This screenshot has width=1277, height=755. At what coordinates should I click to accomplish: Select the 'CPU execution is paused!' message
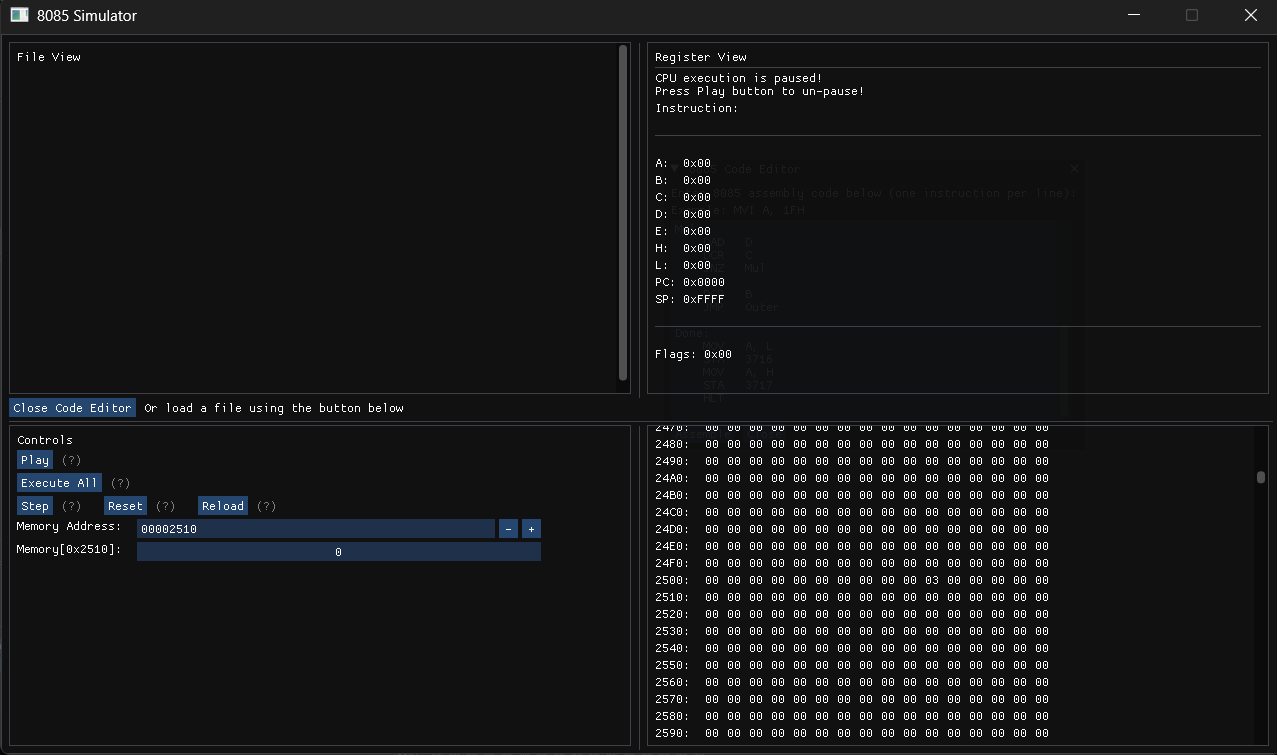pos(739,78)
